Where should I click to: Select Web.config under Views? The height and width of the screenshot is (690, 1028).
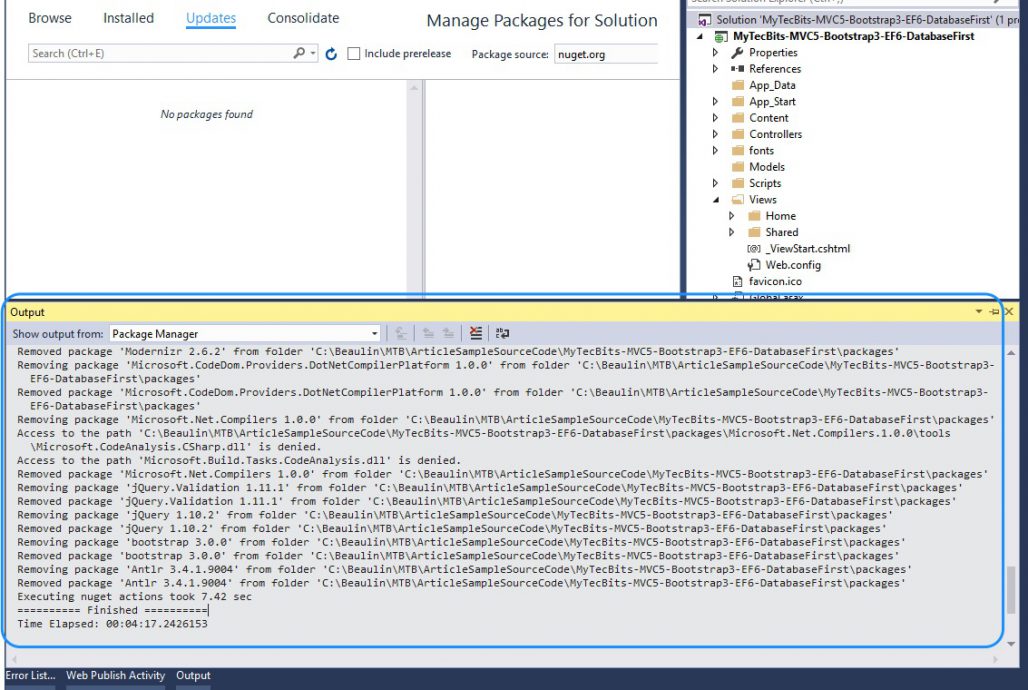tap(793, 265)
